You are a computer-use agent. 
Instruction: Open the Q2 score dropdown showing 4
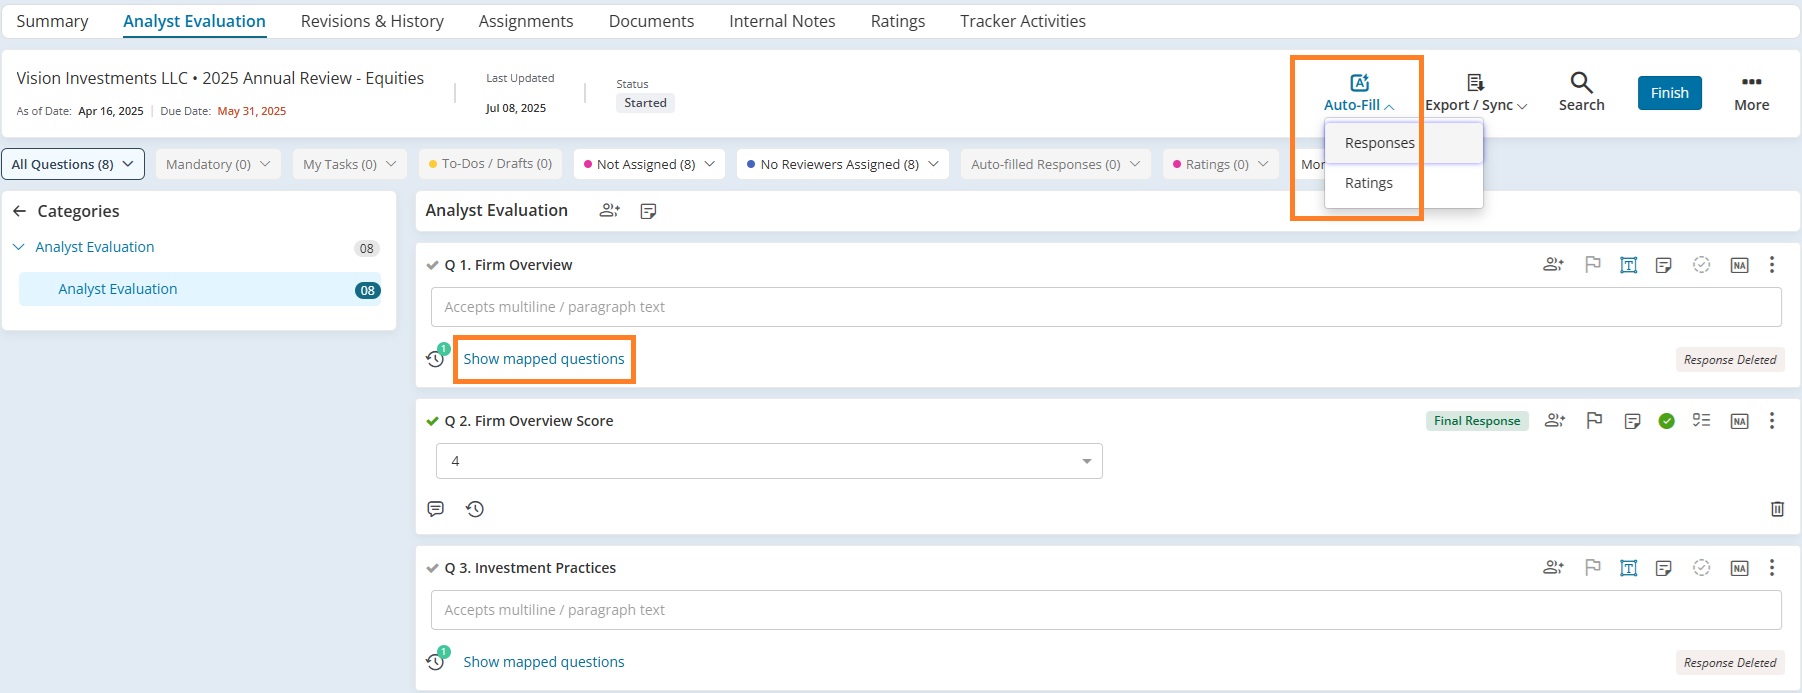click(x=769, y=461)
